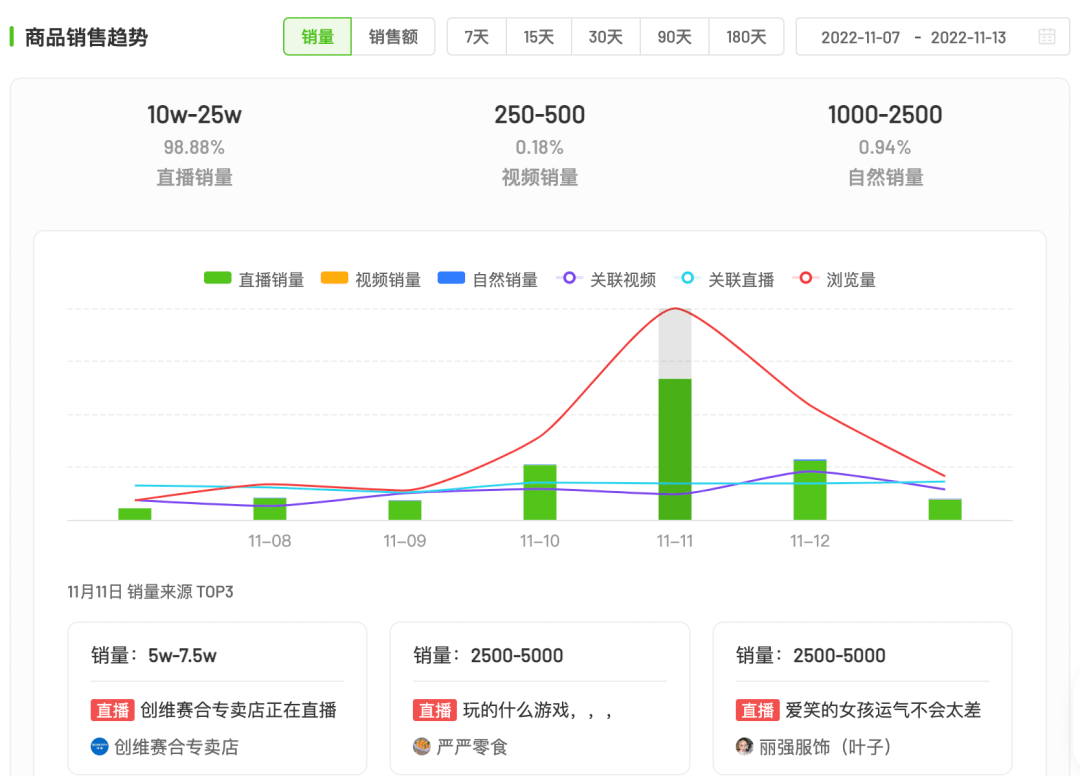Select the 7天 time range

477,36
